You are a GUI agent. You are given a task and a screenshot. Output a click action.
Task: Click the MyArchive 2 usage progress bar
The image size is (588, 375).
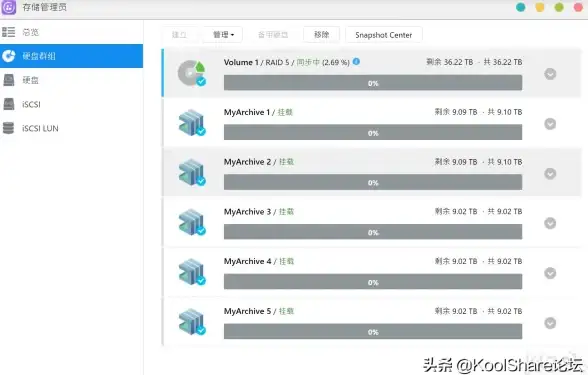click(x=373, y=182)
